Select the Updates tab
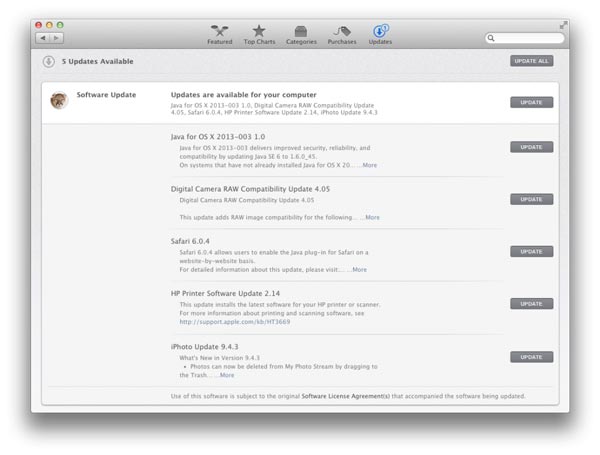The height and width of the screenshot is (455, 600). (x=380, y=34)
